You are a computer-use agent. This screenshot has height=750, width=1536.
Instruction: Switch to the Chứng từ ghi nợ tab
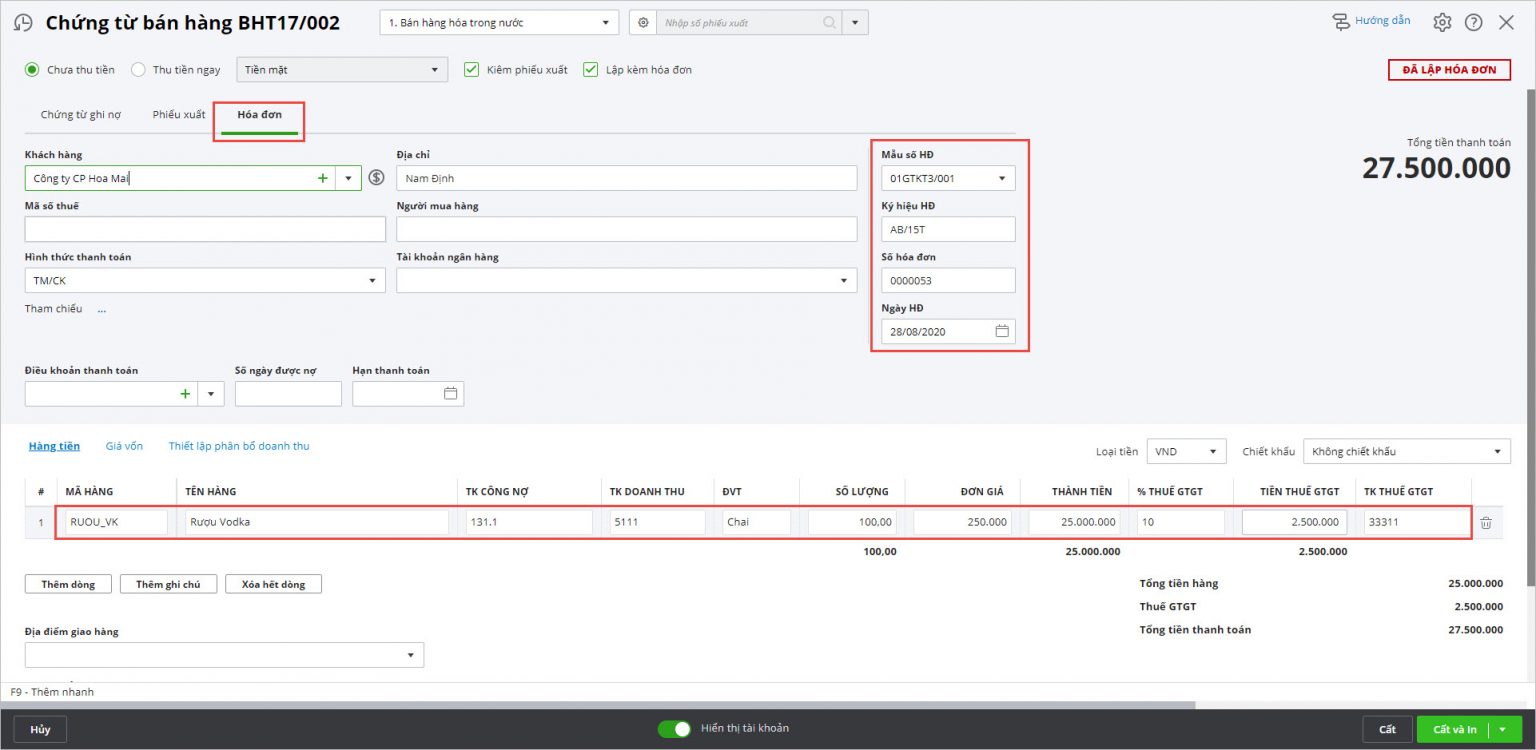[81, 115]
